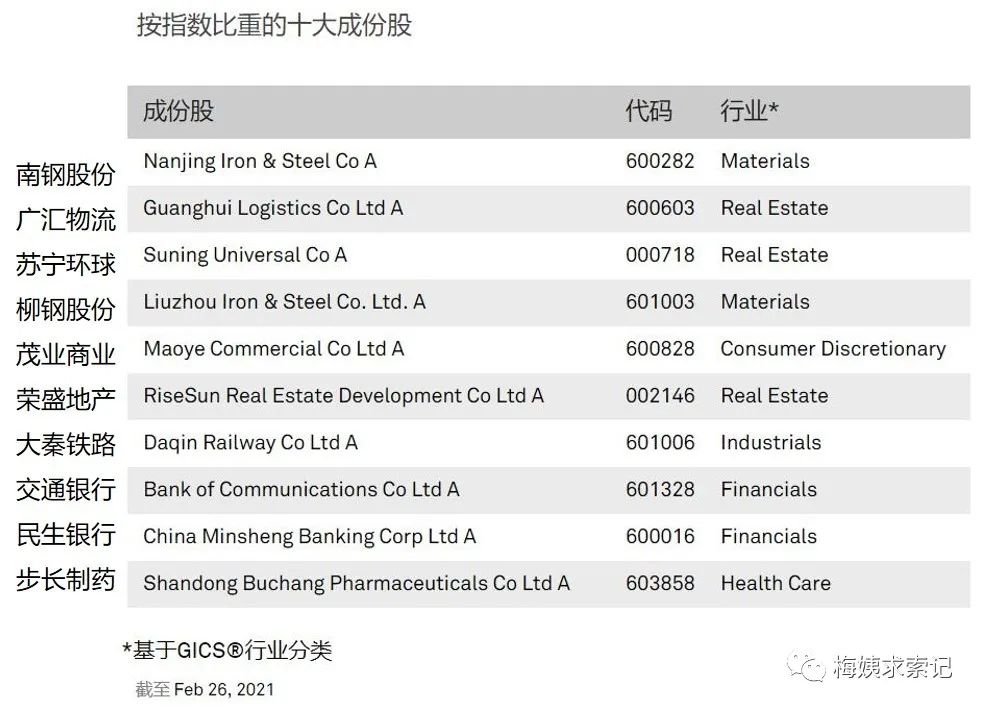Click the 梅姨求索记 watermark text
The image size is (984, 710).
pos(892,667)
